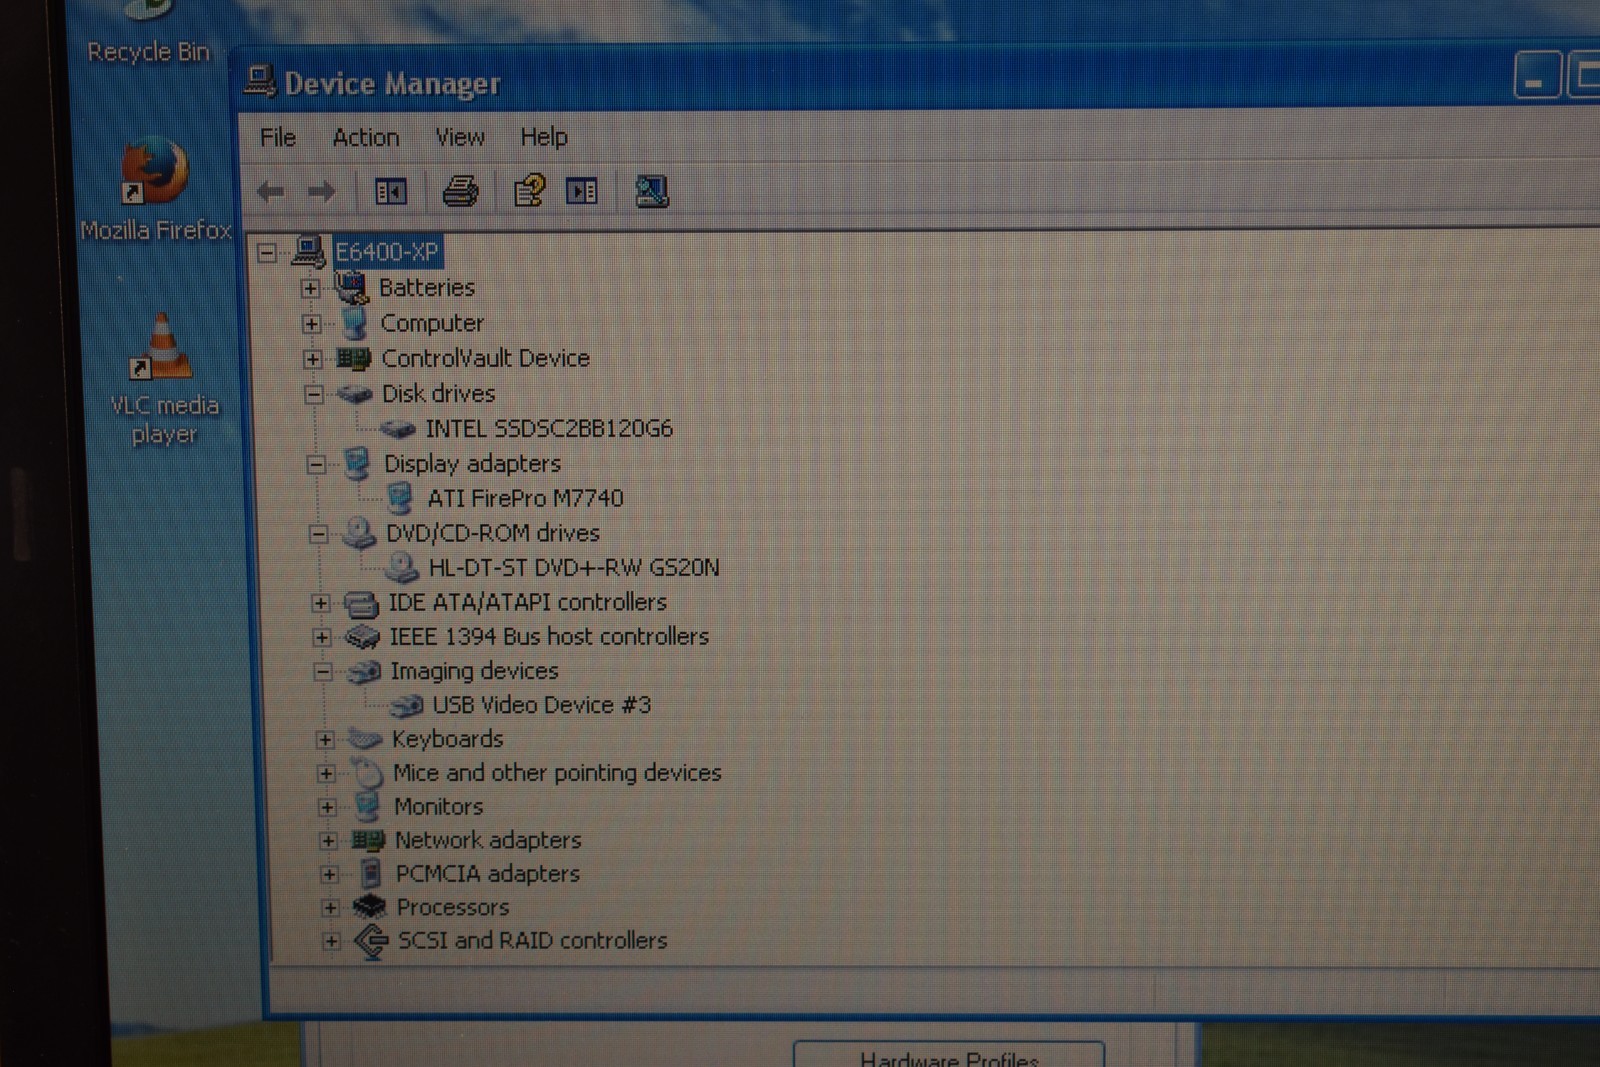The width and height of the screenshot is (1600, 1067).
Task: Collapse the Imaging devices node
Action: pyautogui.click(x=322, y=671)
